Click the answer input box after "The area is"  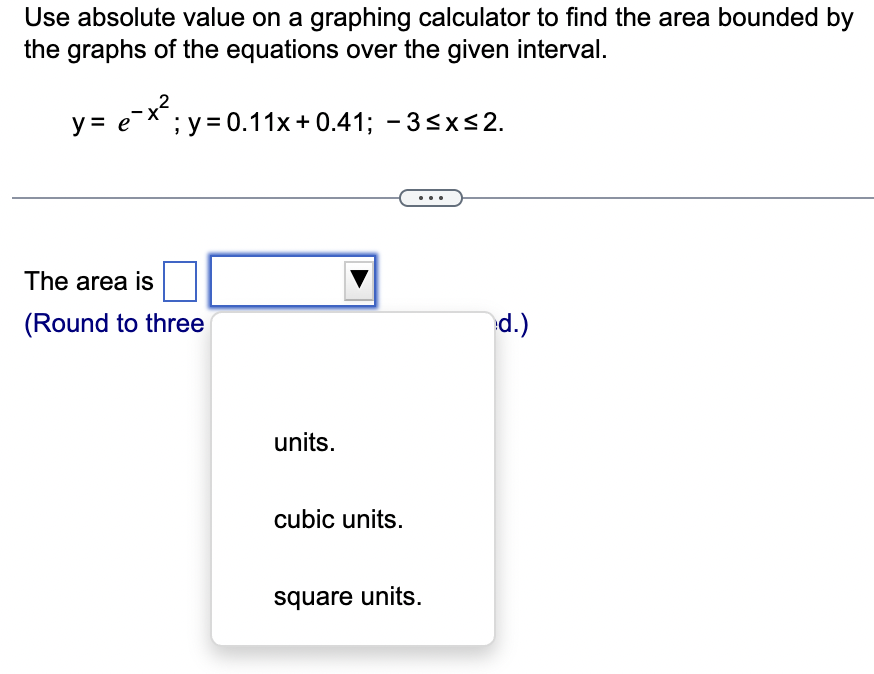tap(179, 281)
